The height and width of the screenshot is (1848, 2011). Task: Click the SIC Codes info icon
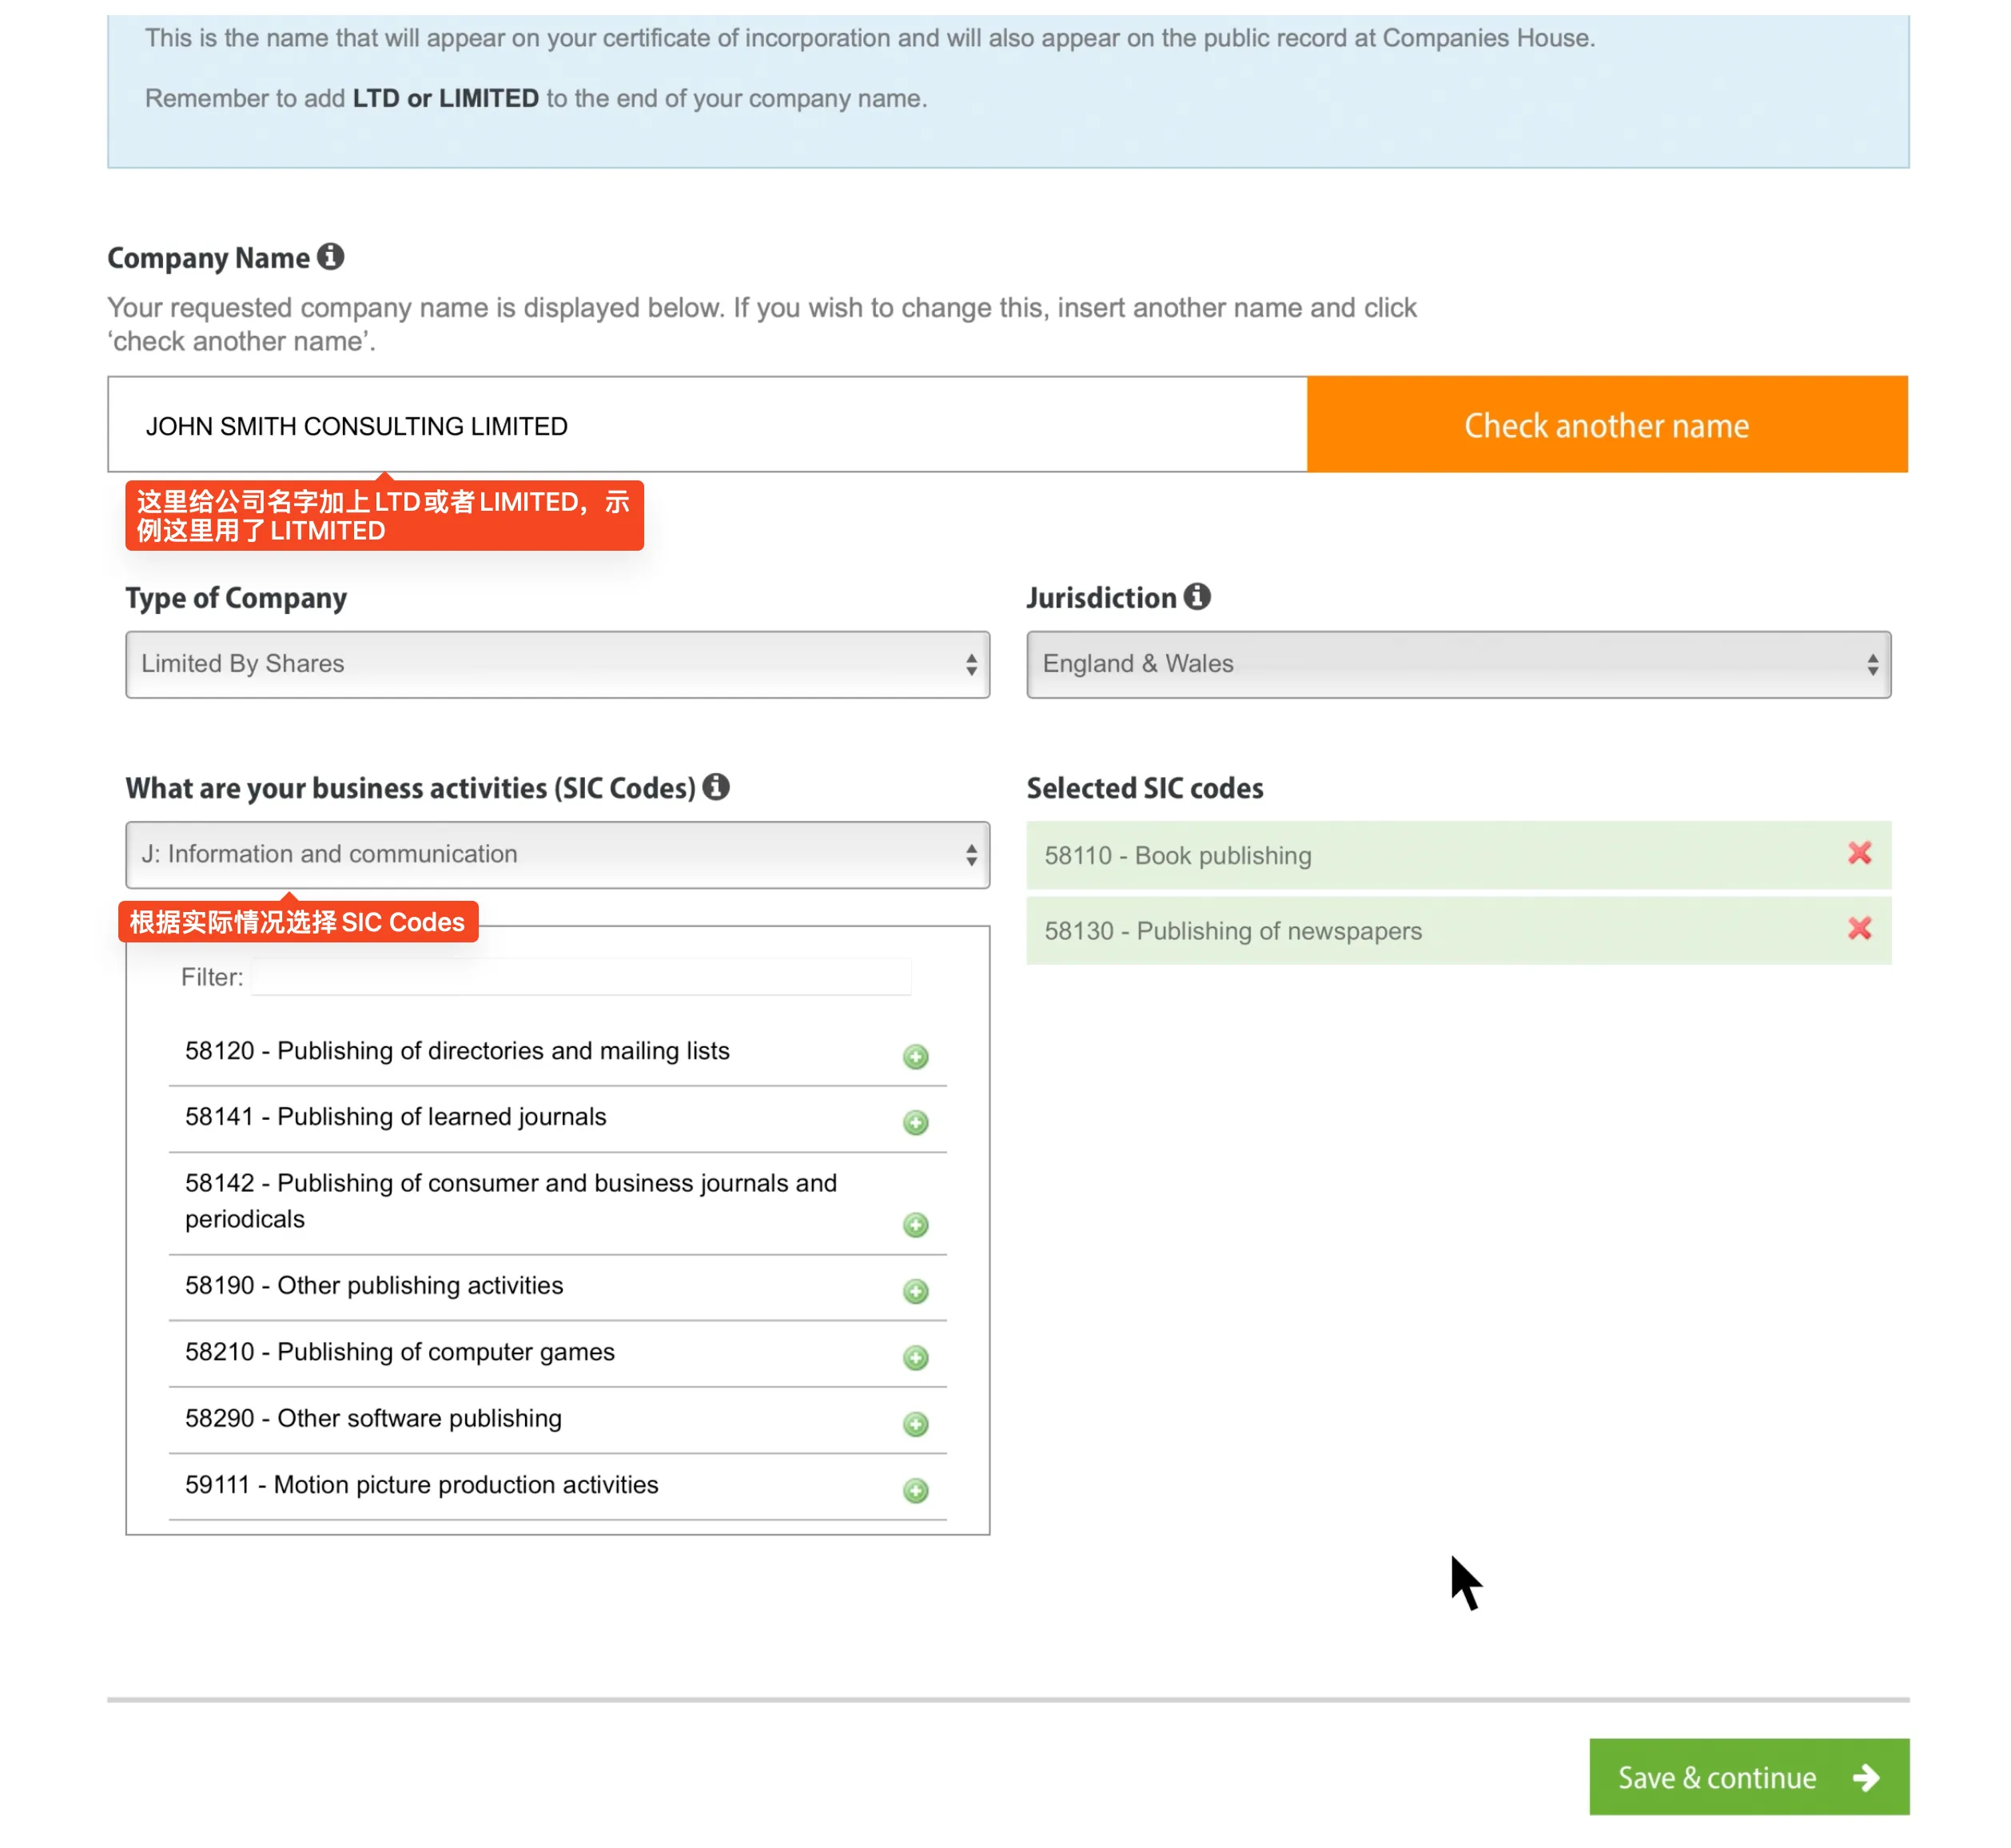click(x=716, y=787)
